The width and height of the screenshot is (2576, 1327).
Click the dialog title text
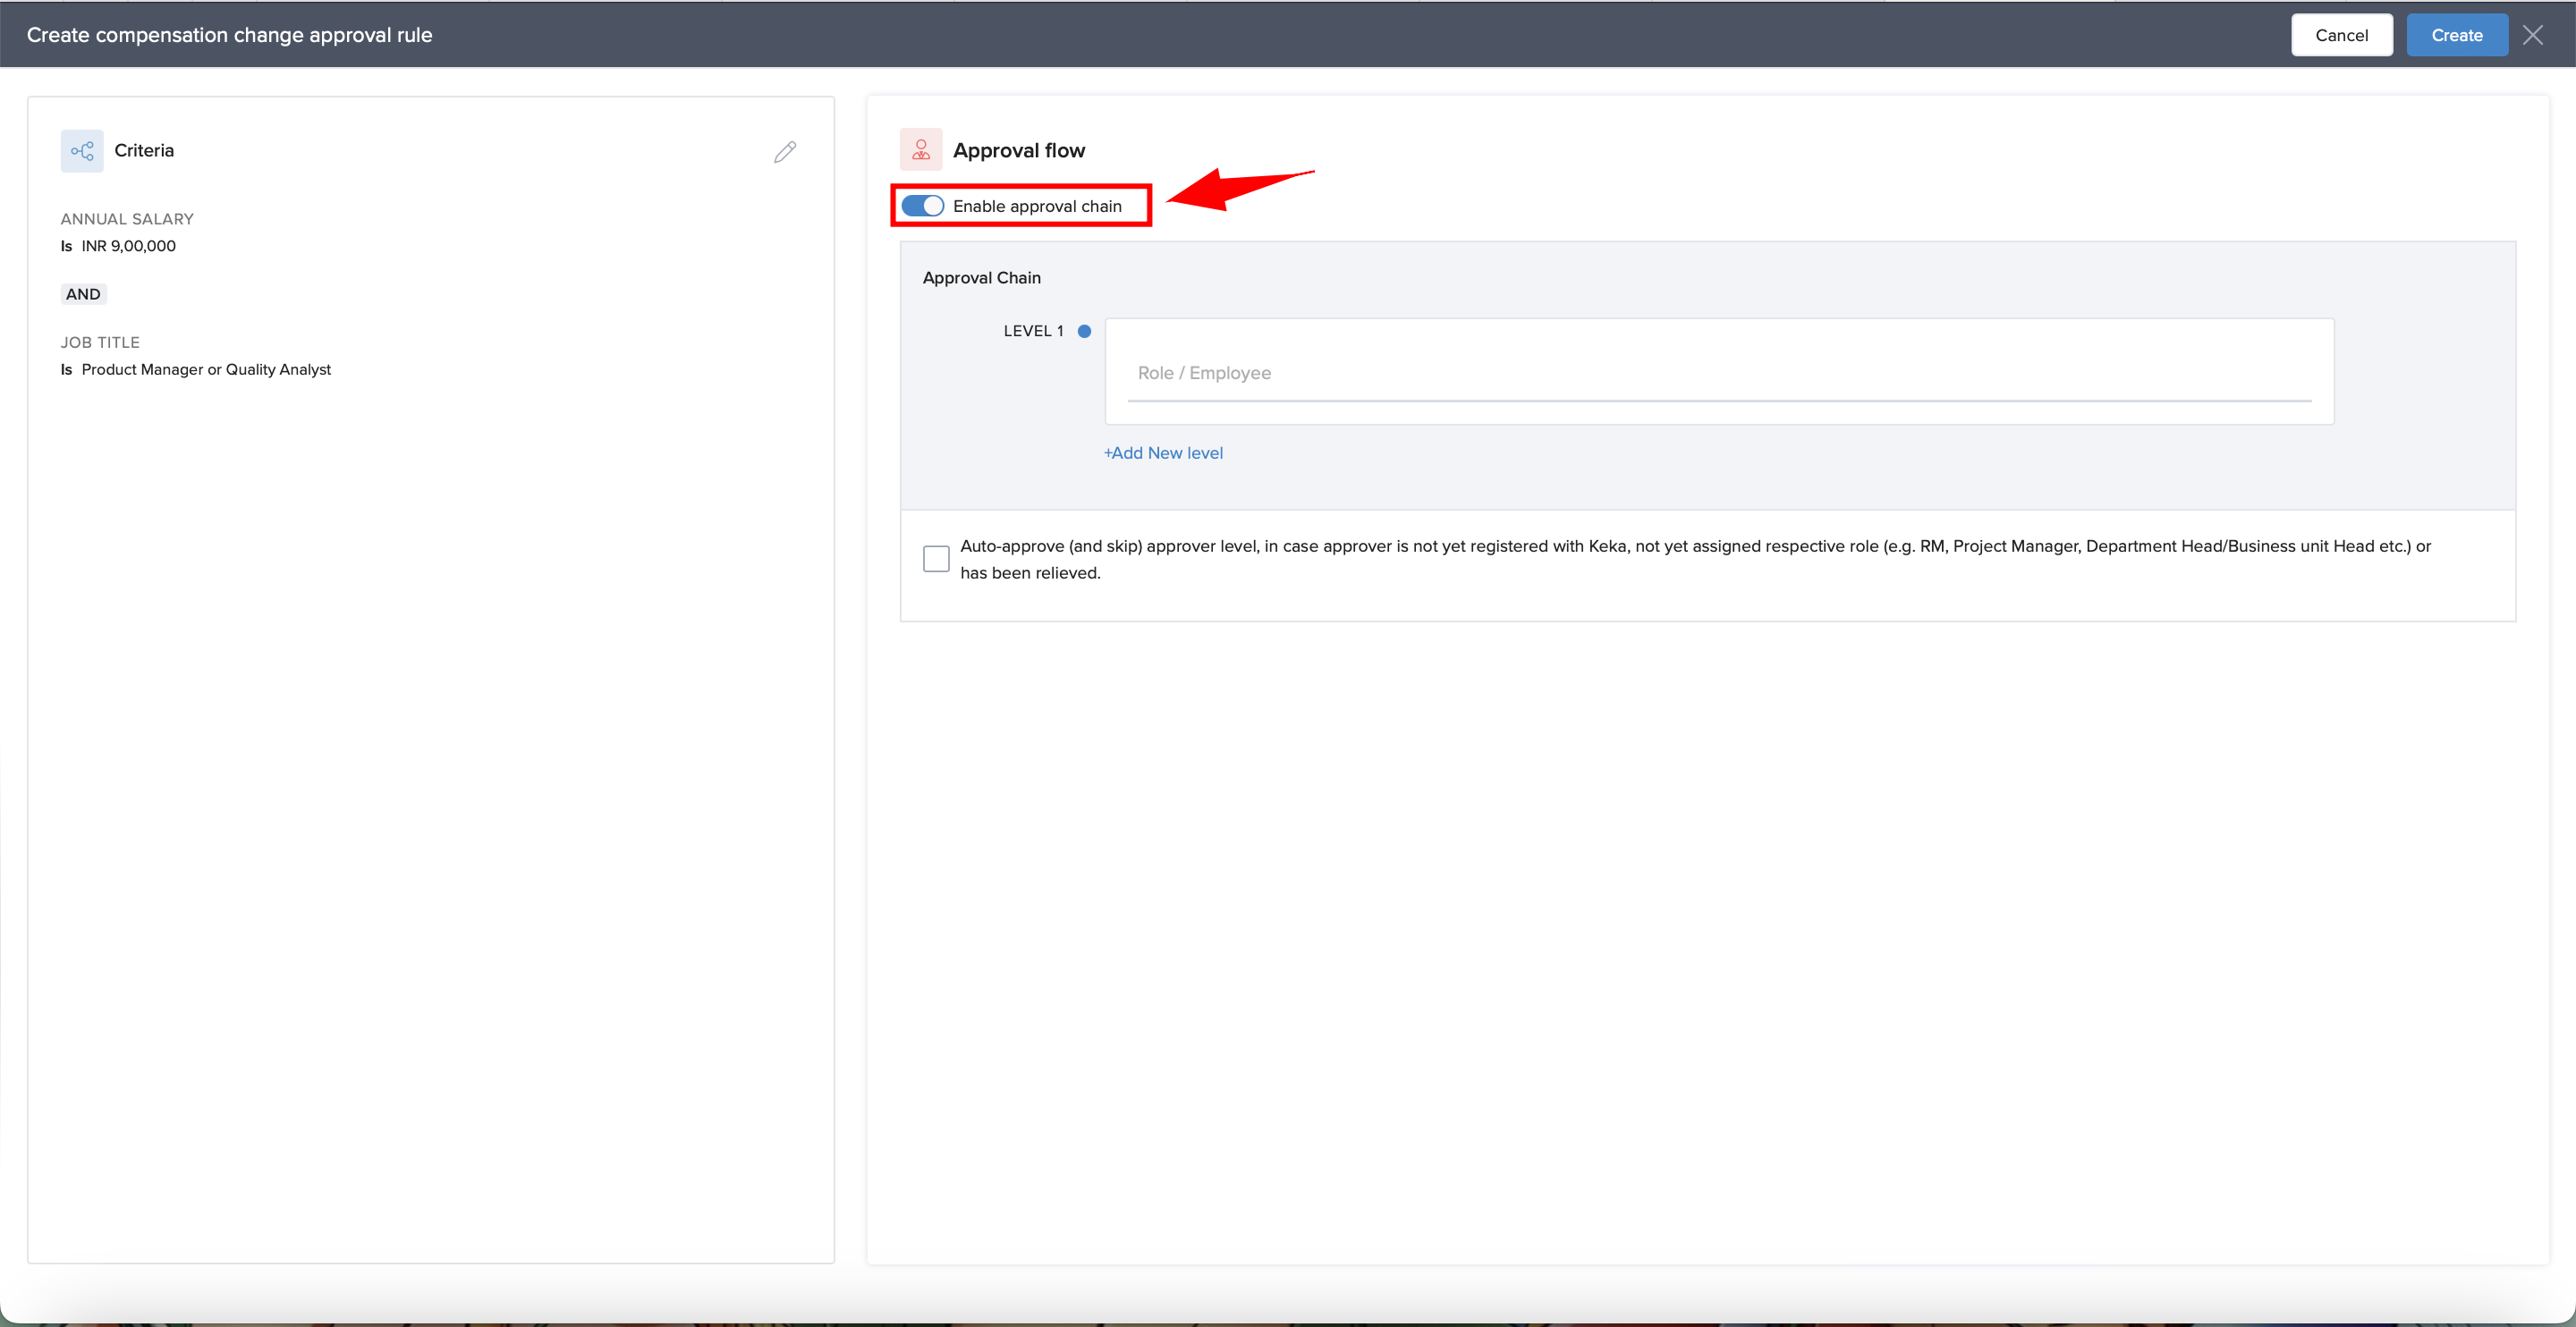[x=229, y=35]
